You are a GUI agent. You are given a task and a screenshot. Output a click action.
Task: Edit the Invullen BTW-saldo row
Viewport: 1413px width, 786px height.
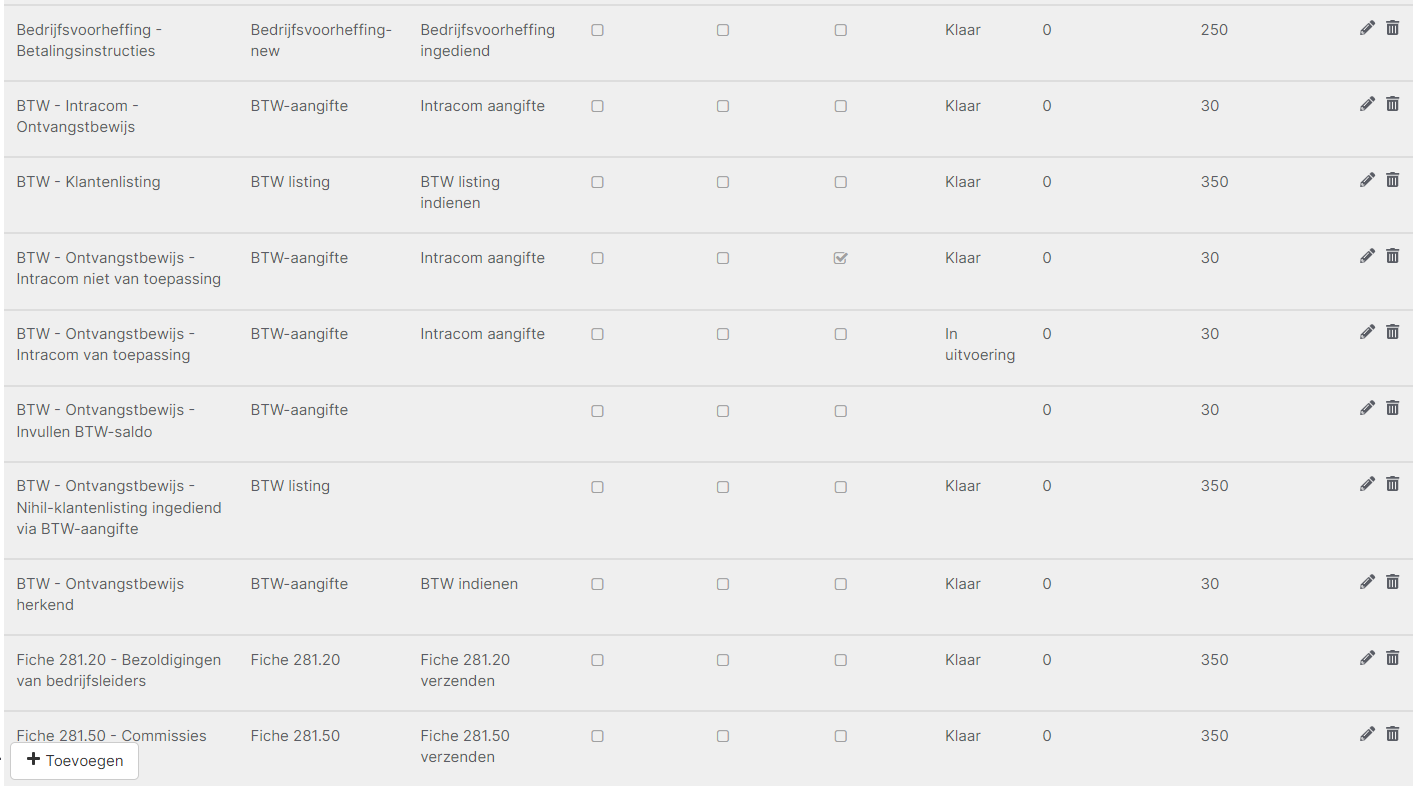tap(1367, 408)
